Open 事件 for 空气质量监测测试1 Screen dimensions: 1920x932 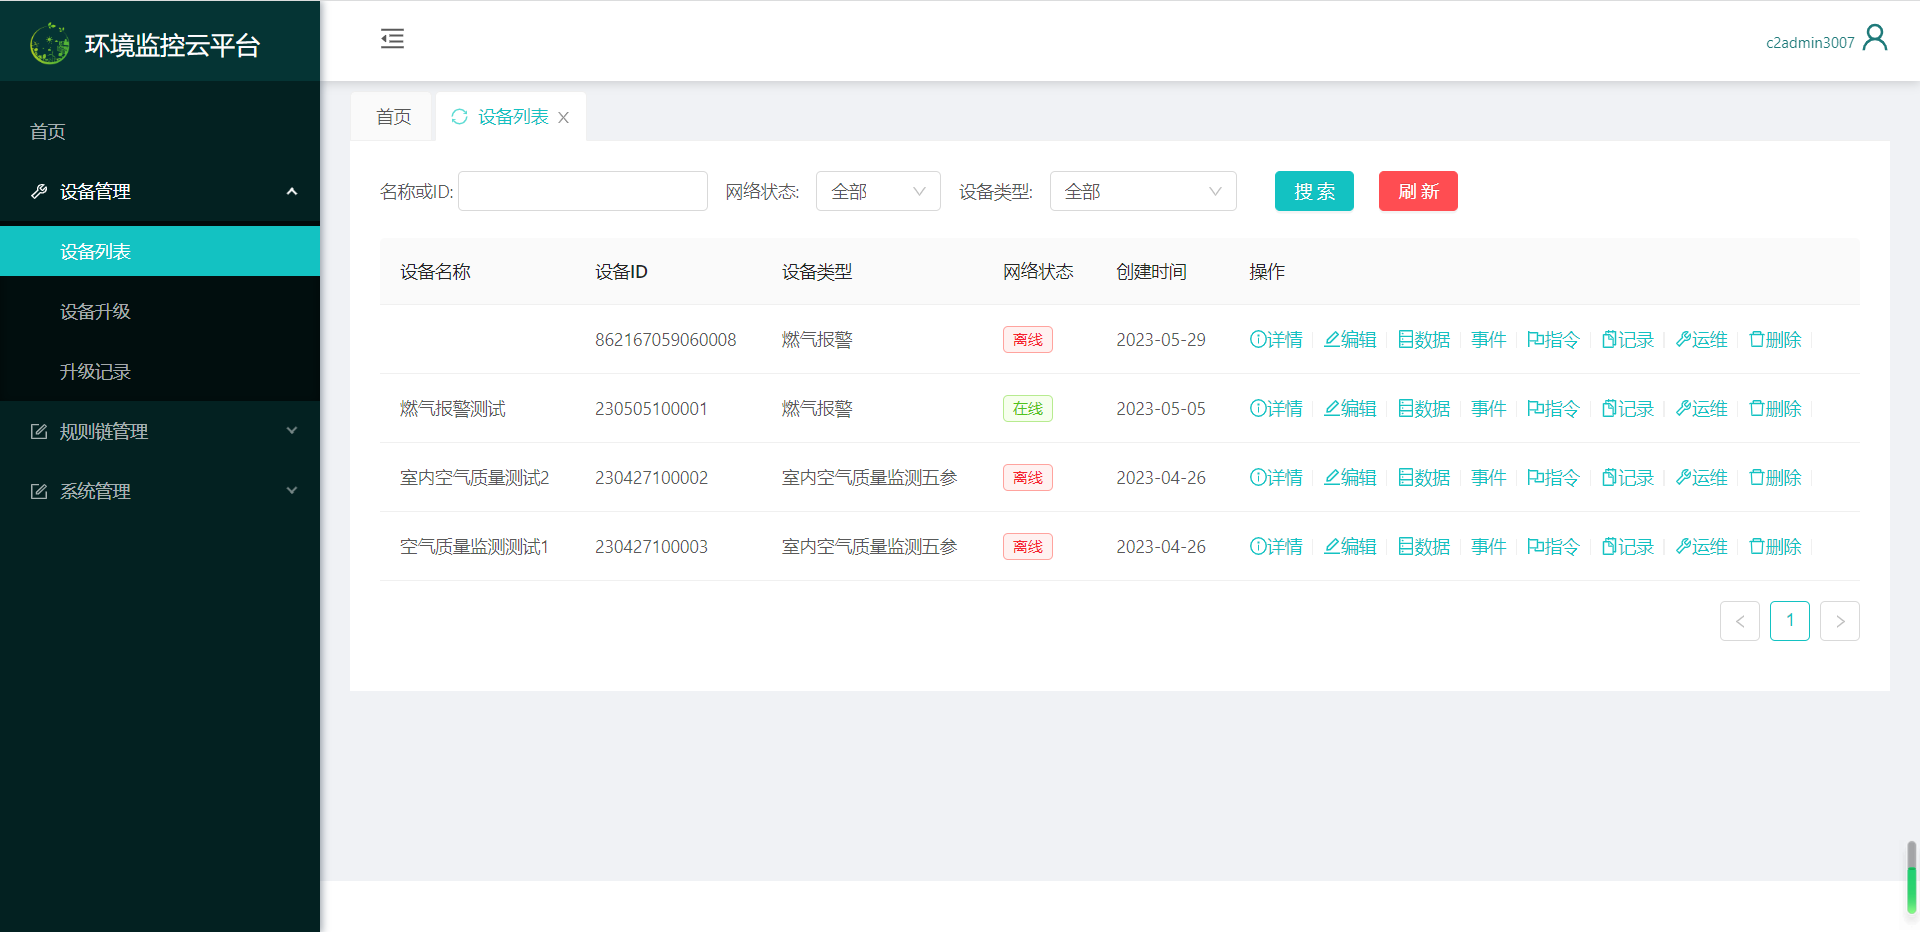point(1489,547)
